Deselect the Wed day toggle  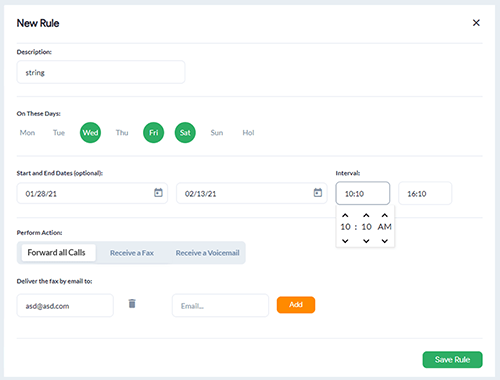(x=90, y=133)
